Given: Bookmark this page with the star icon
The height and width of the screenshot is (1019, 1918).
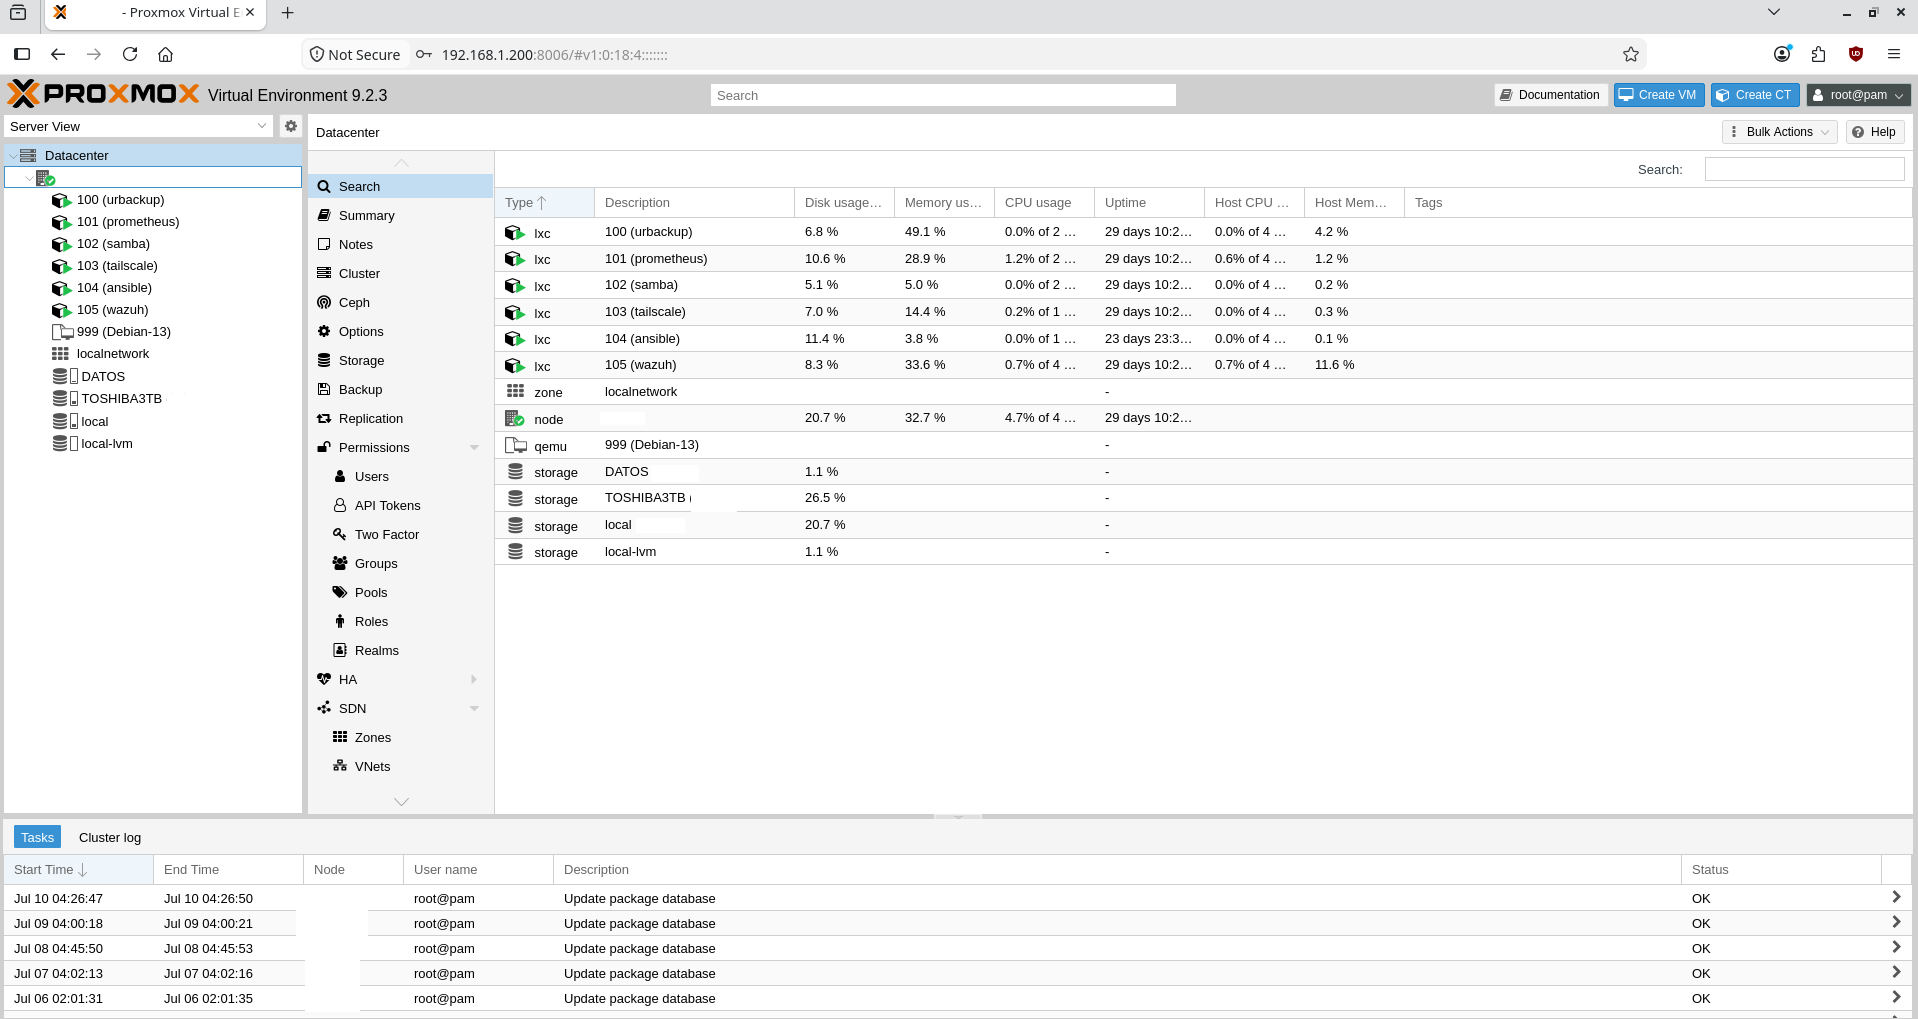Looking at the screenshot, I should pyautogui.click(x=1631, y=54).
